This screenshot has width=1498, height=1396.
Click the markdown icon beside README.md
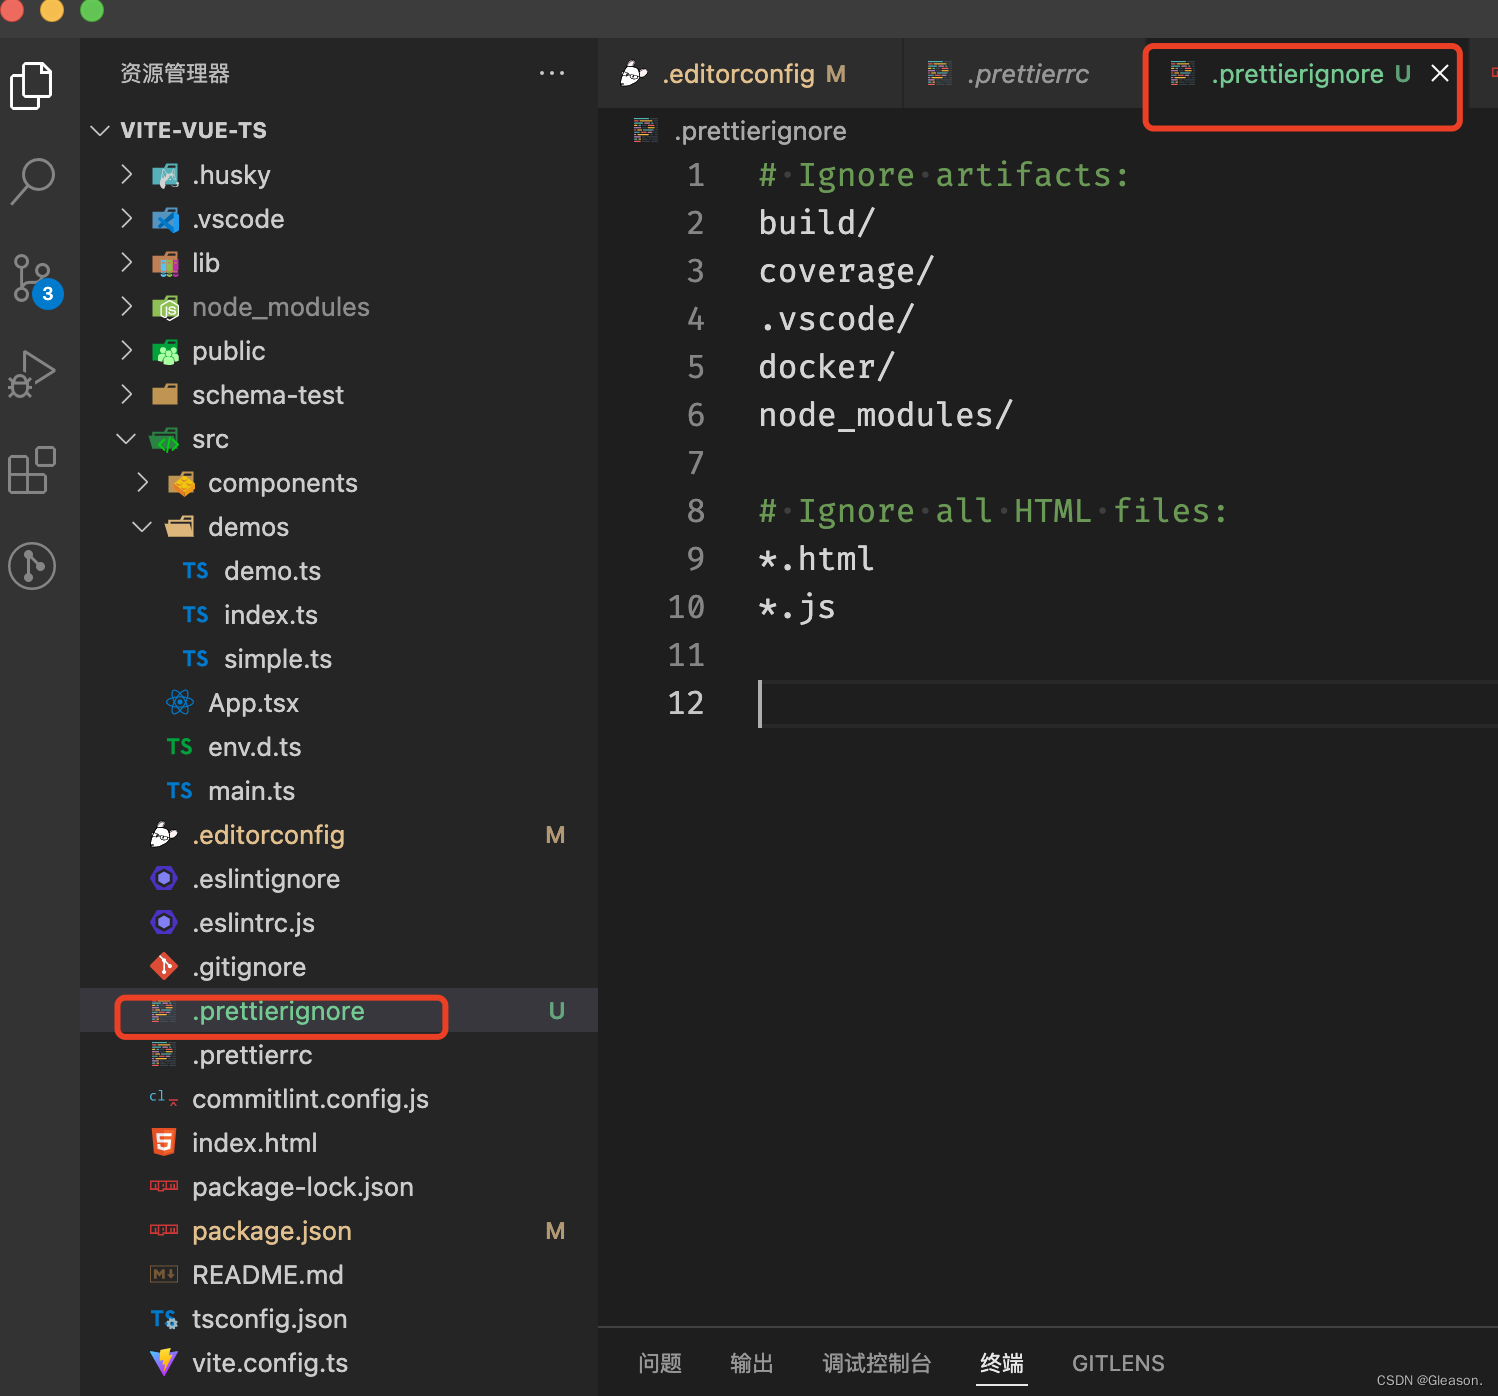(x=164, y=1274)
